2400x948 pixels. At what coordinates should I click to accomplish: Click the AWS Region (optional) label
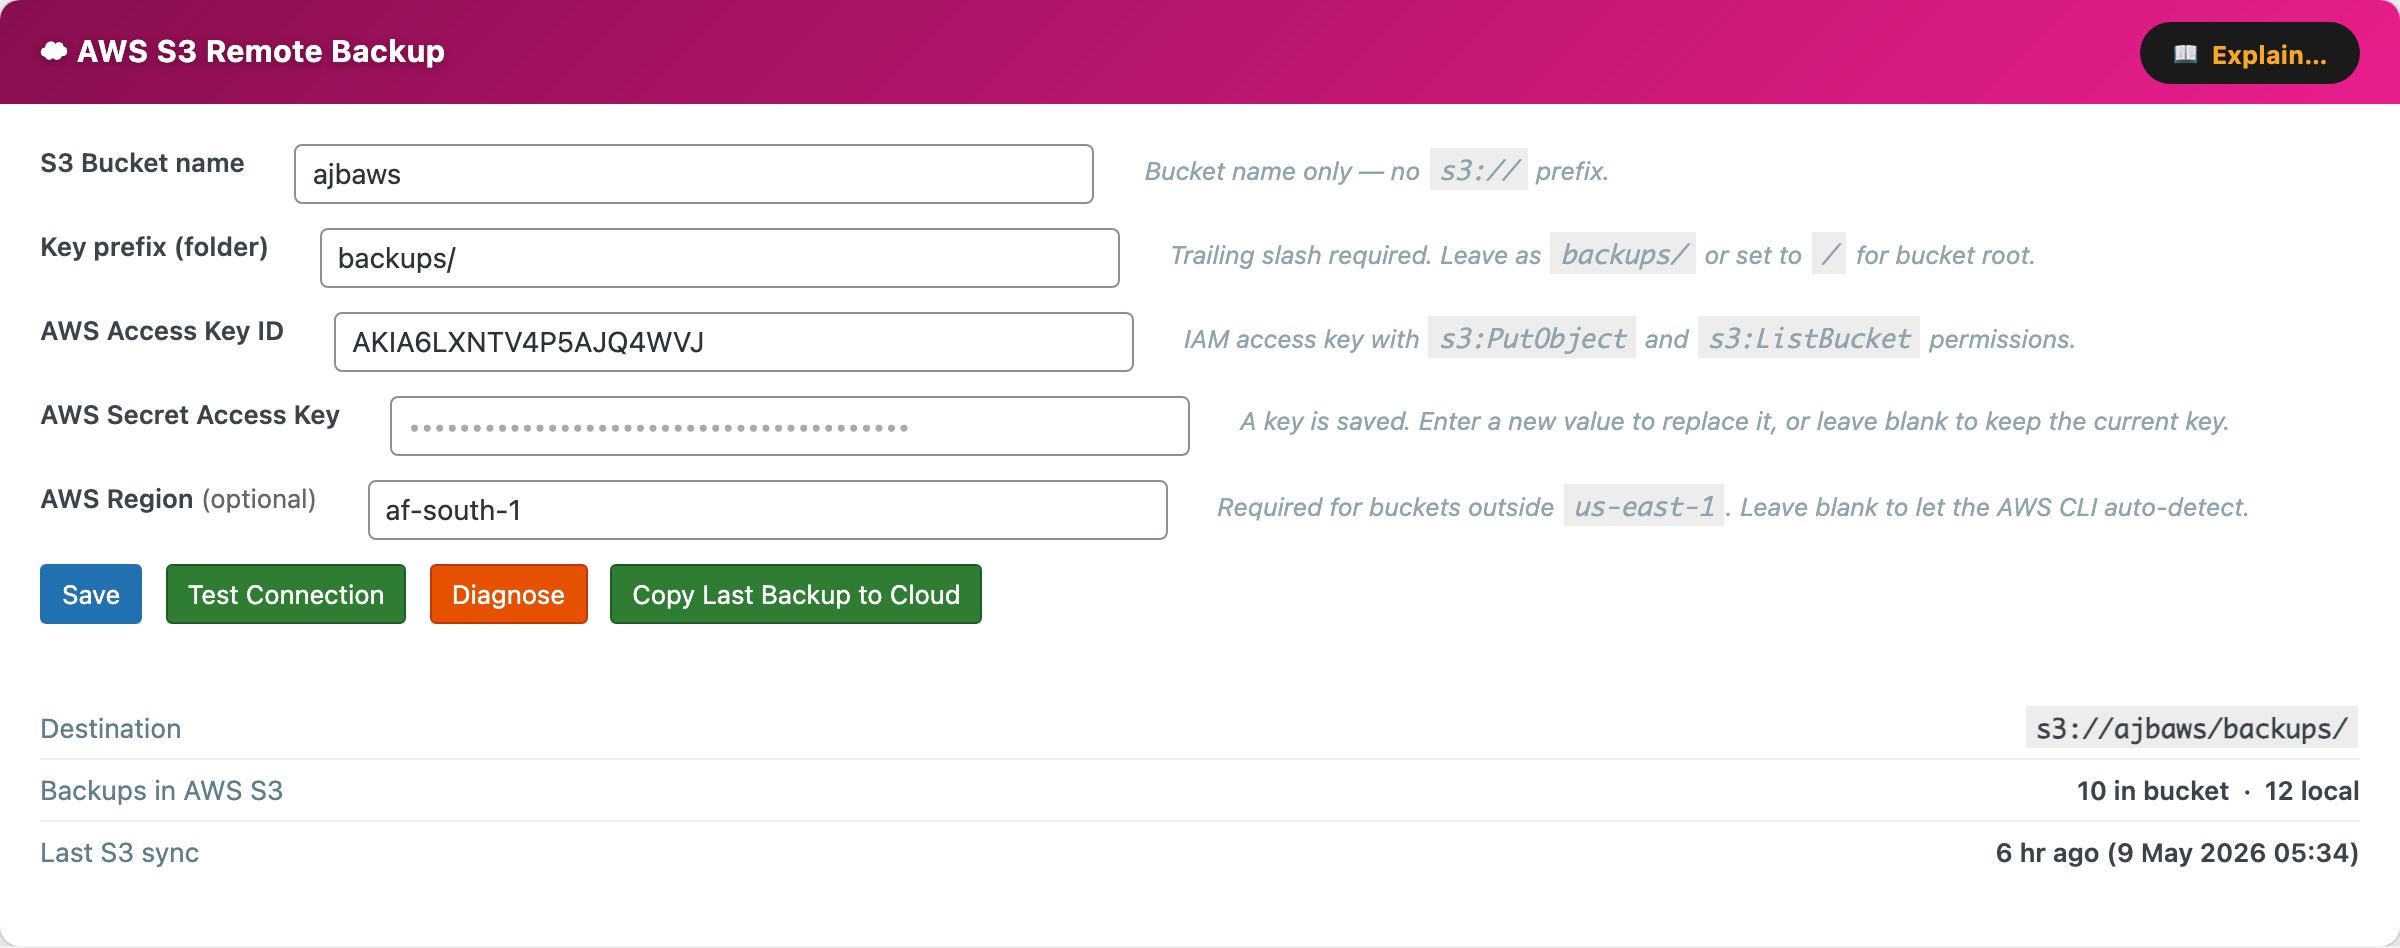[x=178, y=499]
